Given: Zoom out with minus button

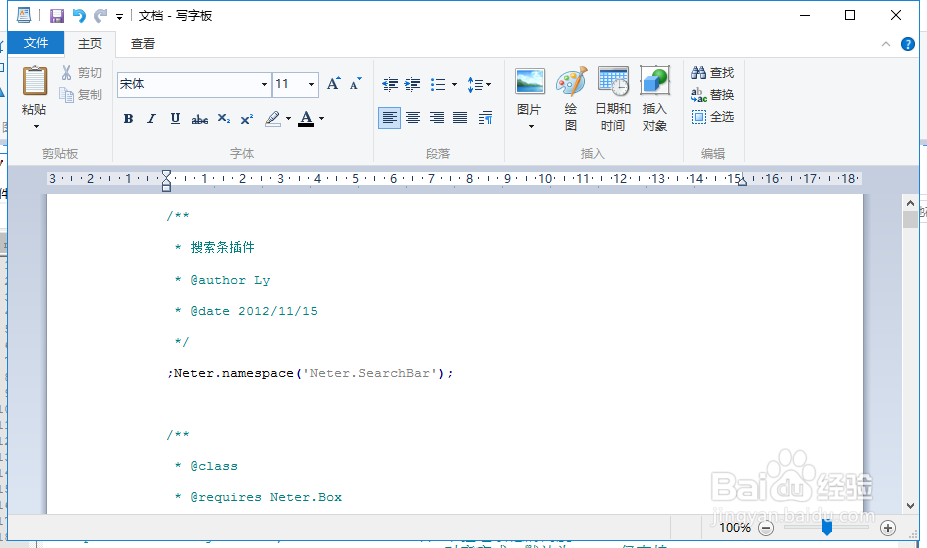Looking at the screenshot, I should [x=766, y=528].
